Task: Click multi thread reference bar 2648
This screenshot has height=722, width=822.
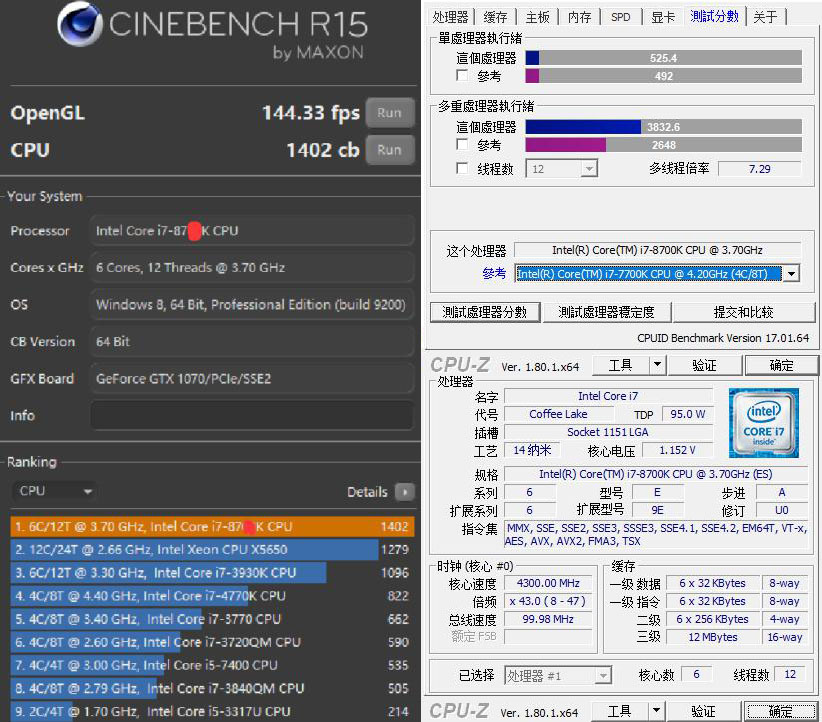Action: click(x=664, y=145)
